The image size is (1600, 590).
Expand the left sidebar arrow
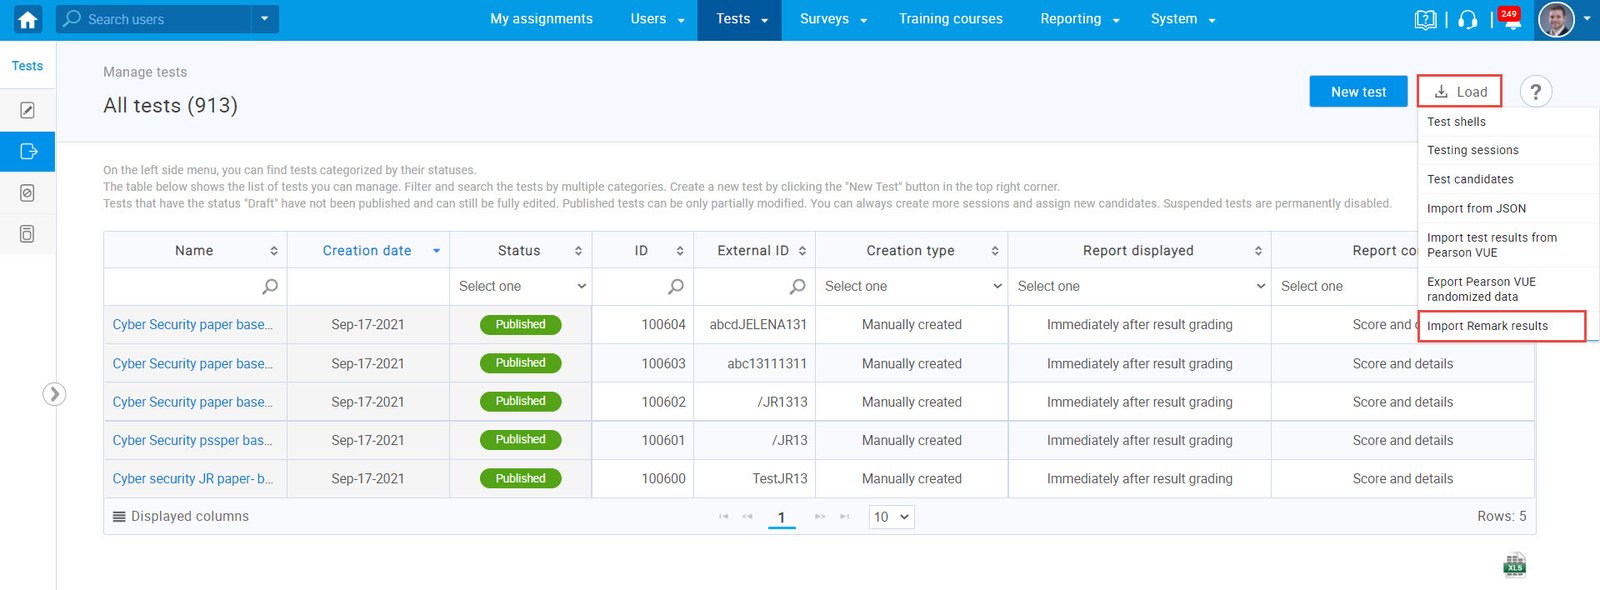click(x=54, y=394)
